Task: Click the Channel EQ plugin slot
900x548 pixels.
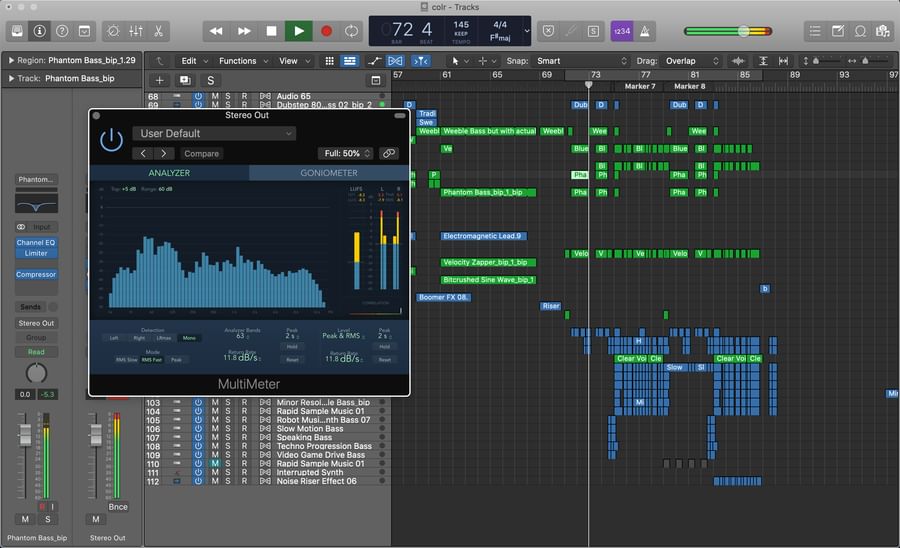Action: pyautogui.click(x=36, y=243)
